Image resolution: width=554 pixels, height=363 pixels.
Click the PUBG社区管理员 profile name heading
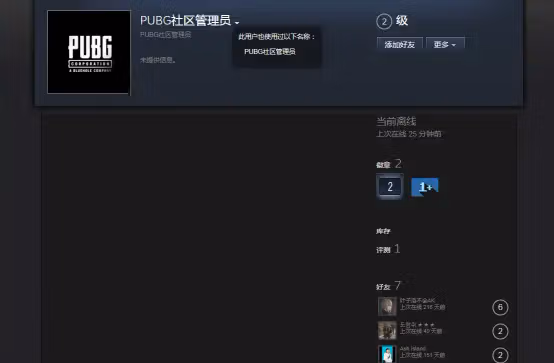(185, 21)
